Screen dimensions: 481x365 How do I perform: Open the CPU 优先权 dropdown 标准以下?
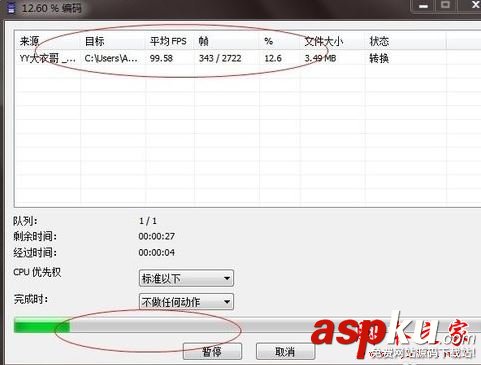[x=186, y=278]
